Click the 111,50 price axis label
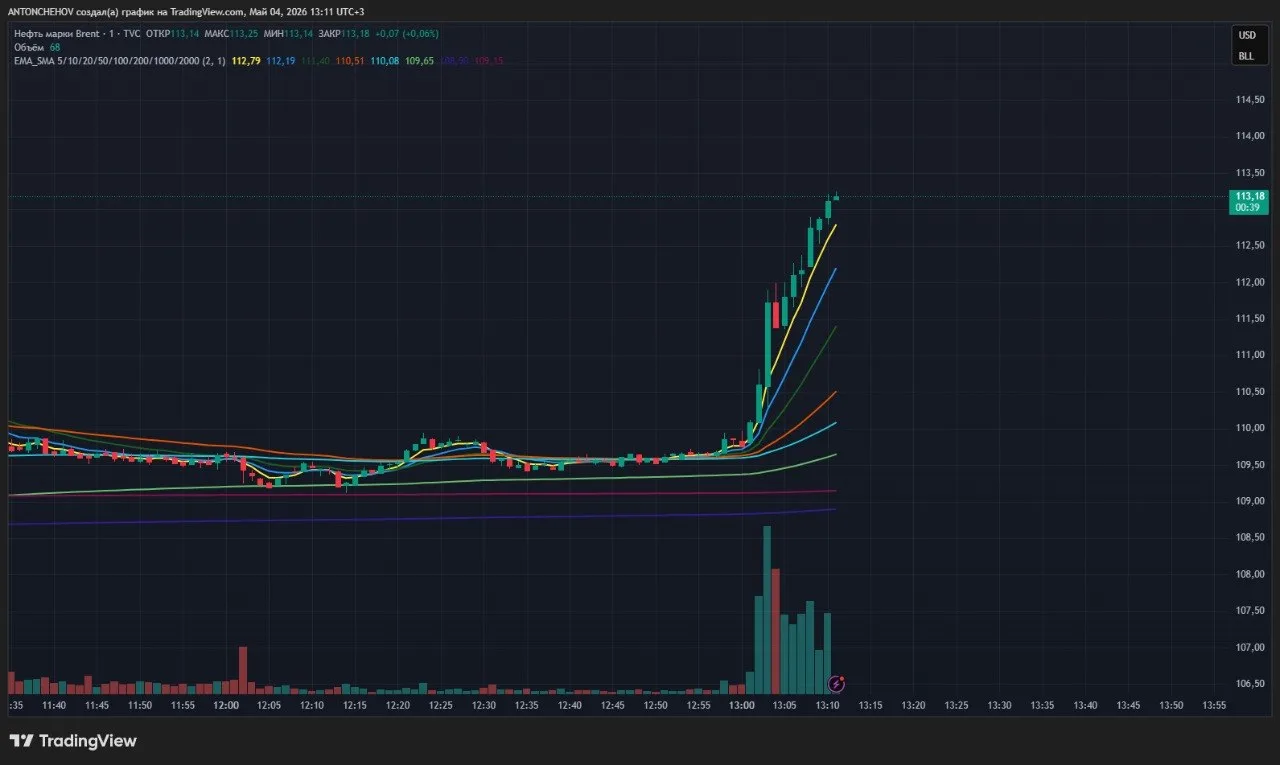 [1251, 319]
